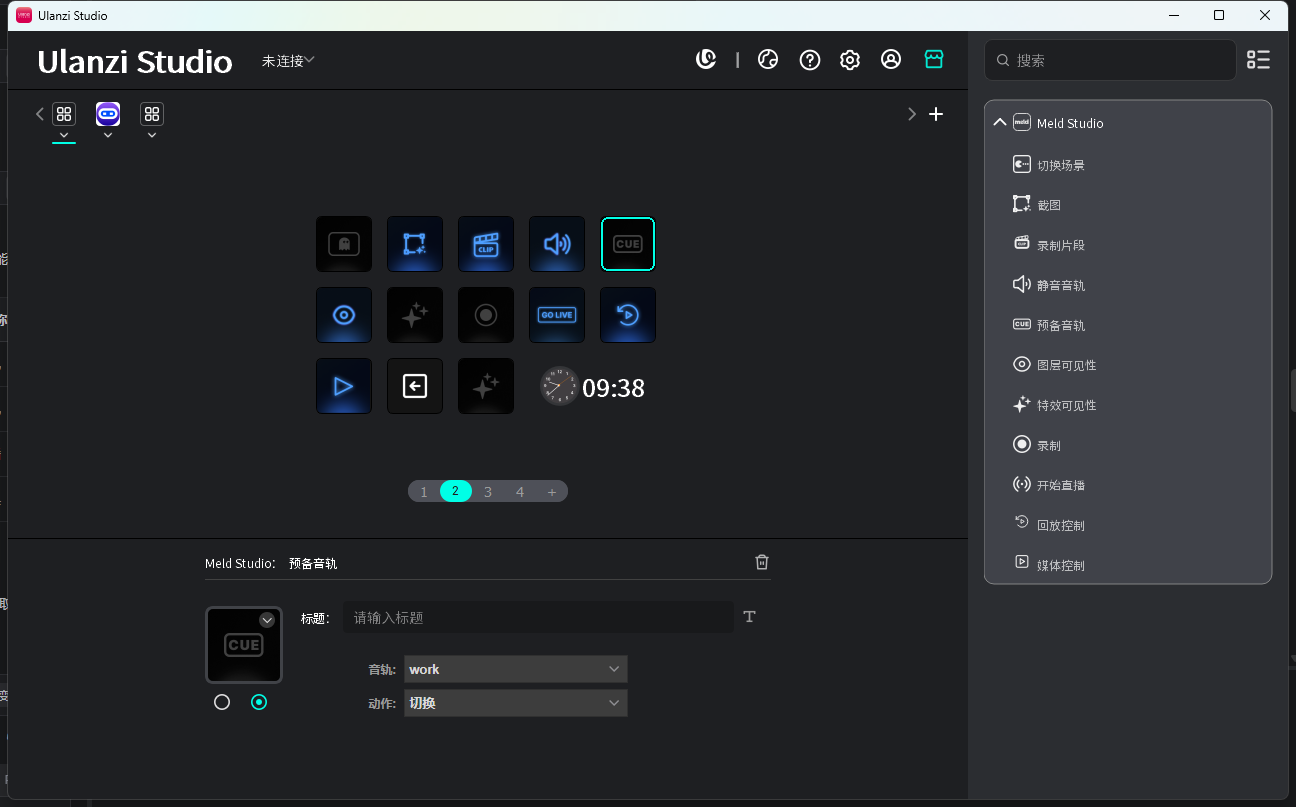Expand the 动作 切换 dropdown
Viewport: 1296px width, 807px height.
click(515, 703)
